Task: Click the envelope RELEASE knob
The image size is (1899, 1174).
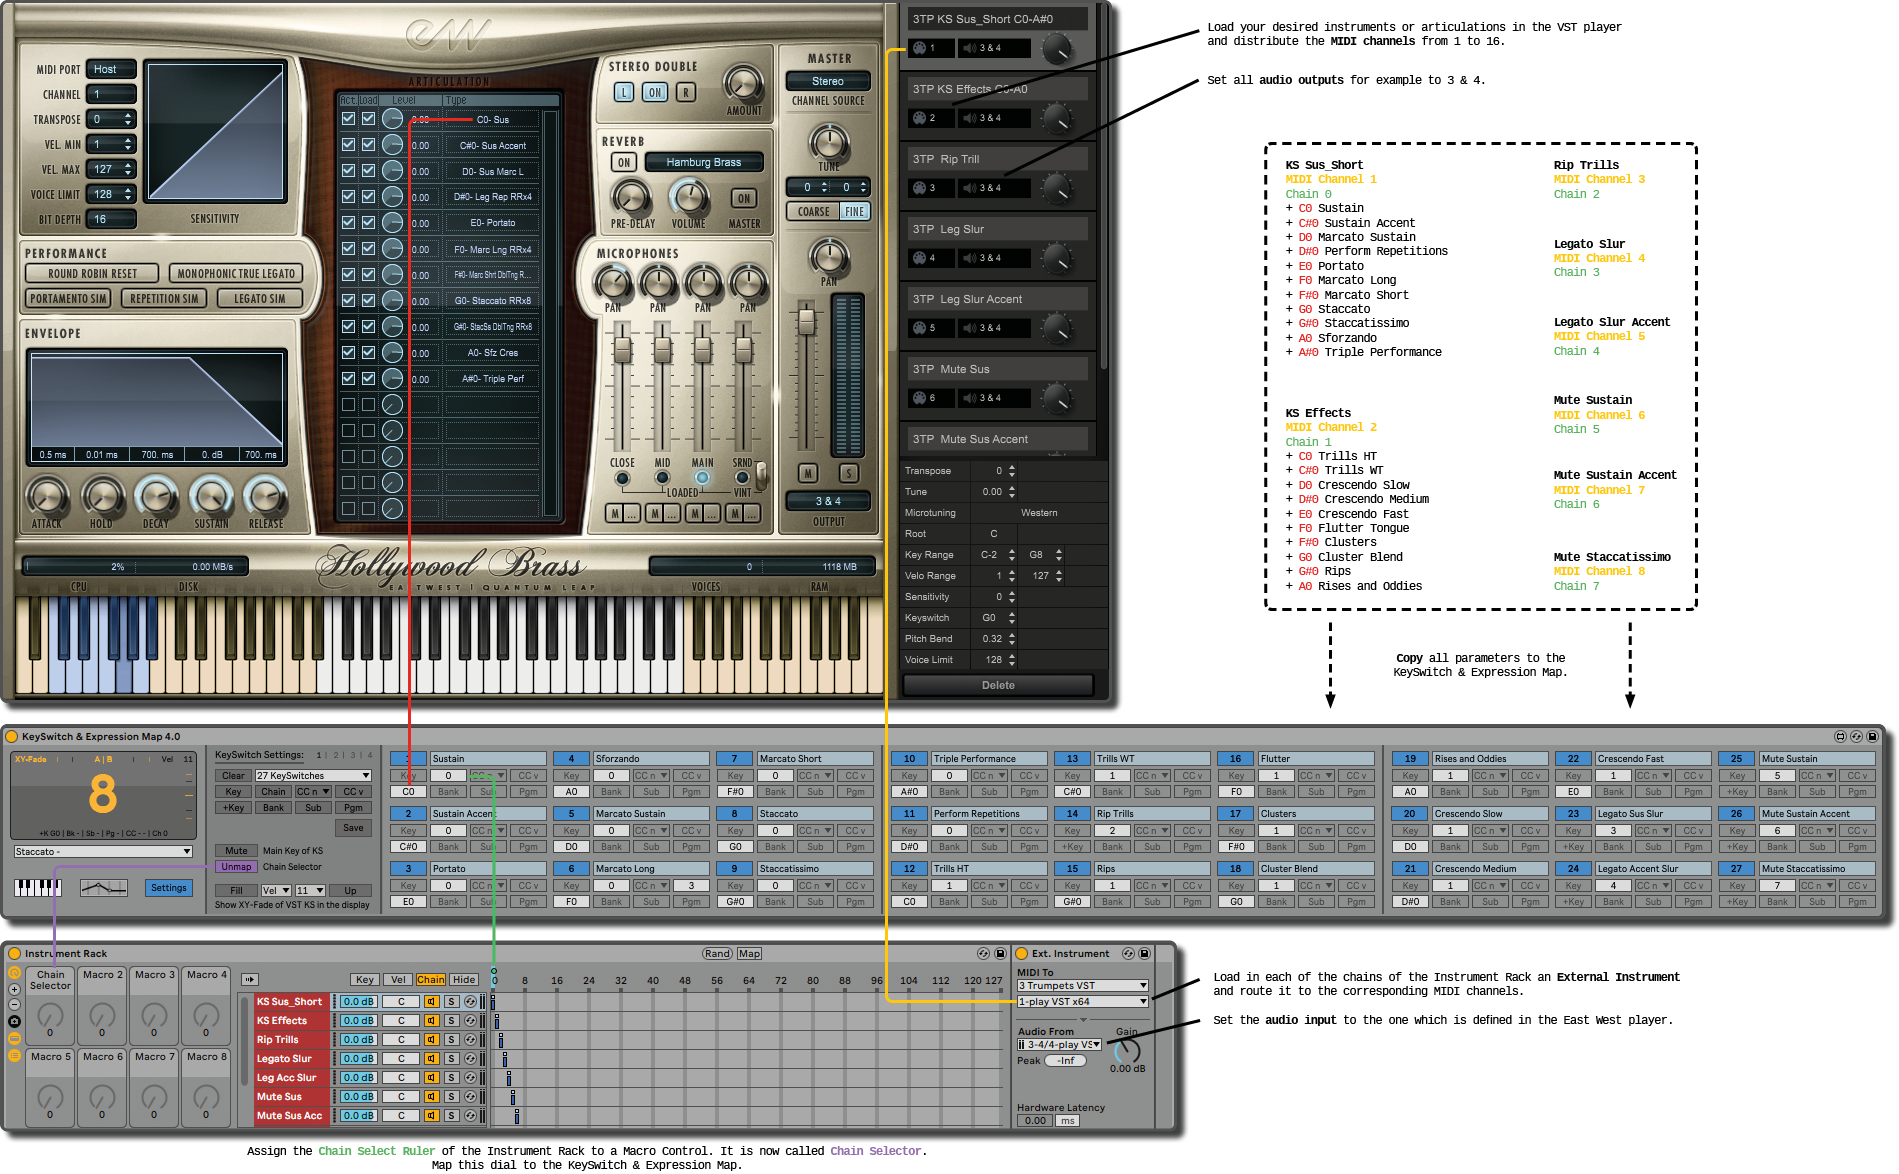Action: pos(266,496)
